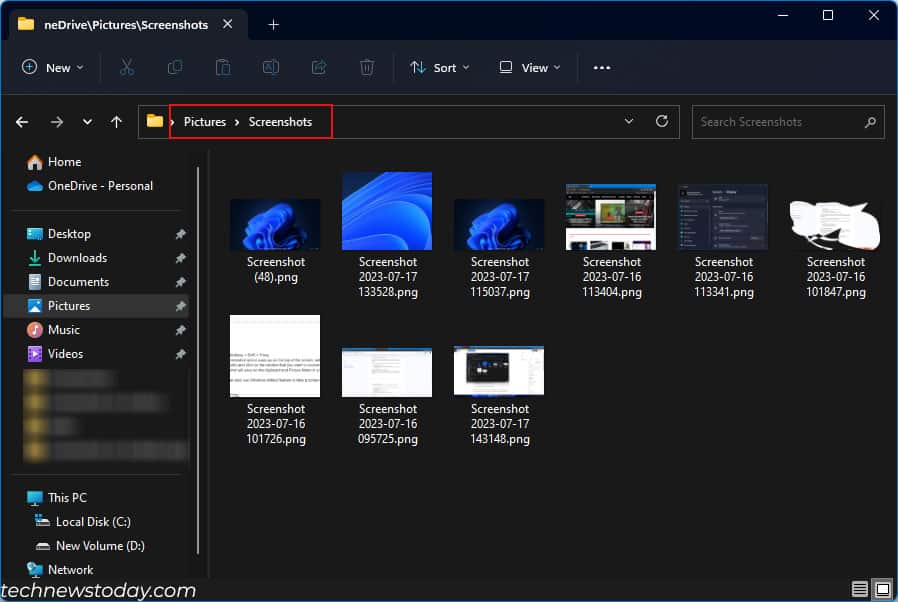The width and height of the screenshot is (898, 602).
Task: Go forward with the right arrow
Action: (56, 122)
